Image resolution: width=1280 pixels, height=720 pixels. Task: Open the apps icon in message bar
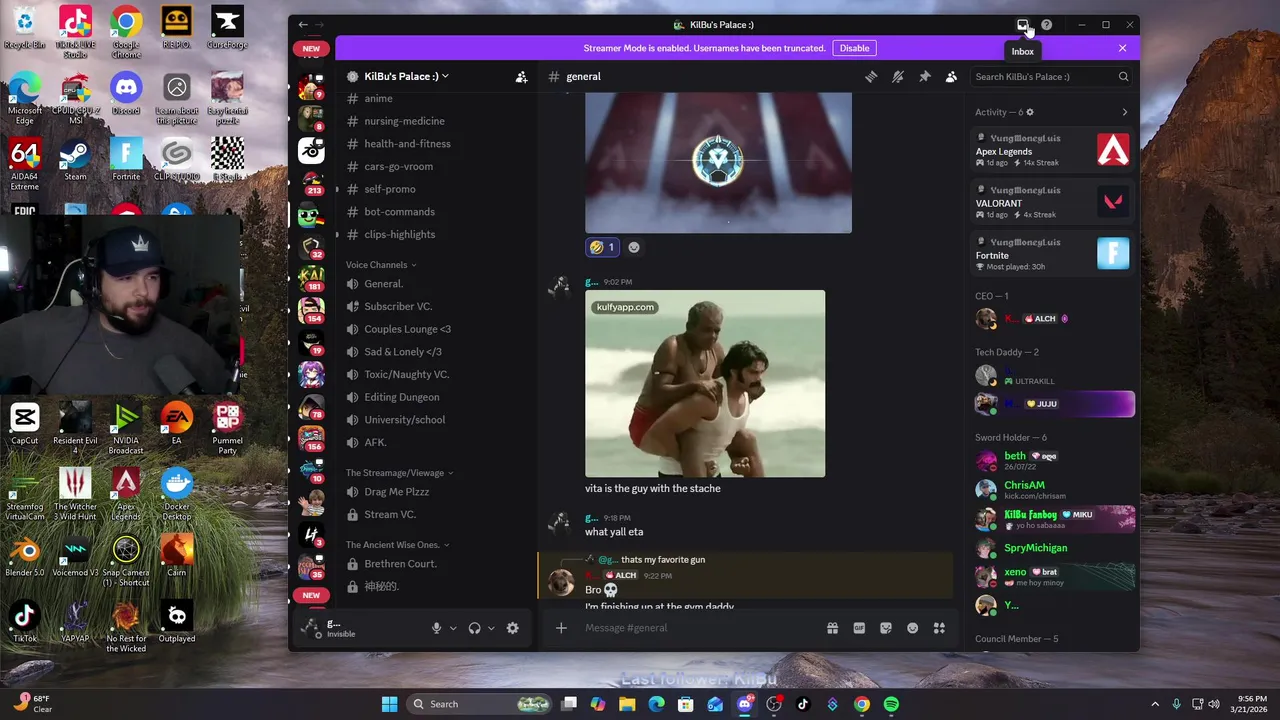click(939, 628)
